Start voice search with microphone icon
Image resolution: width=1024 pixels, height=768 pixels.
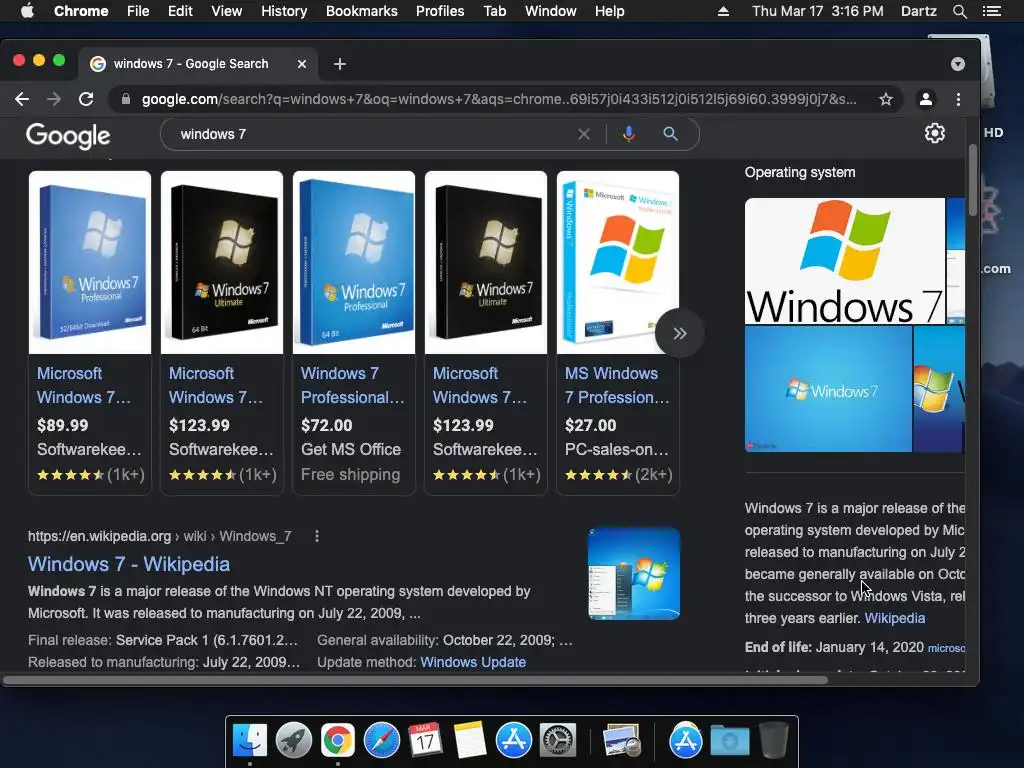628,134
